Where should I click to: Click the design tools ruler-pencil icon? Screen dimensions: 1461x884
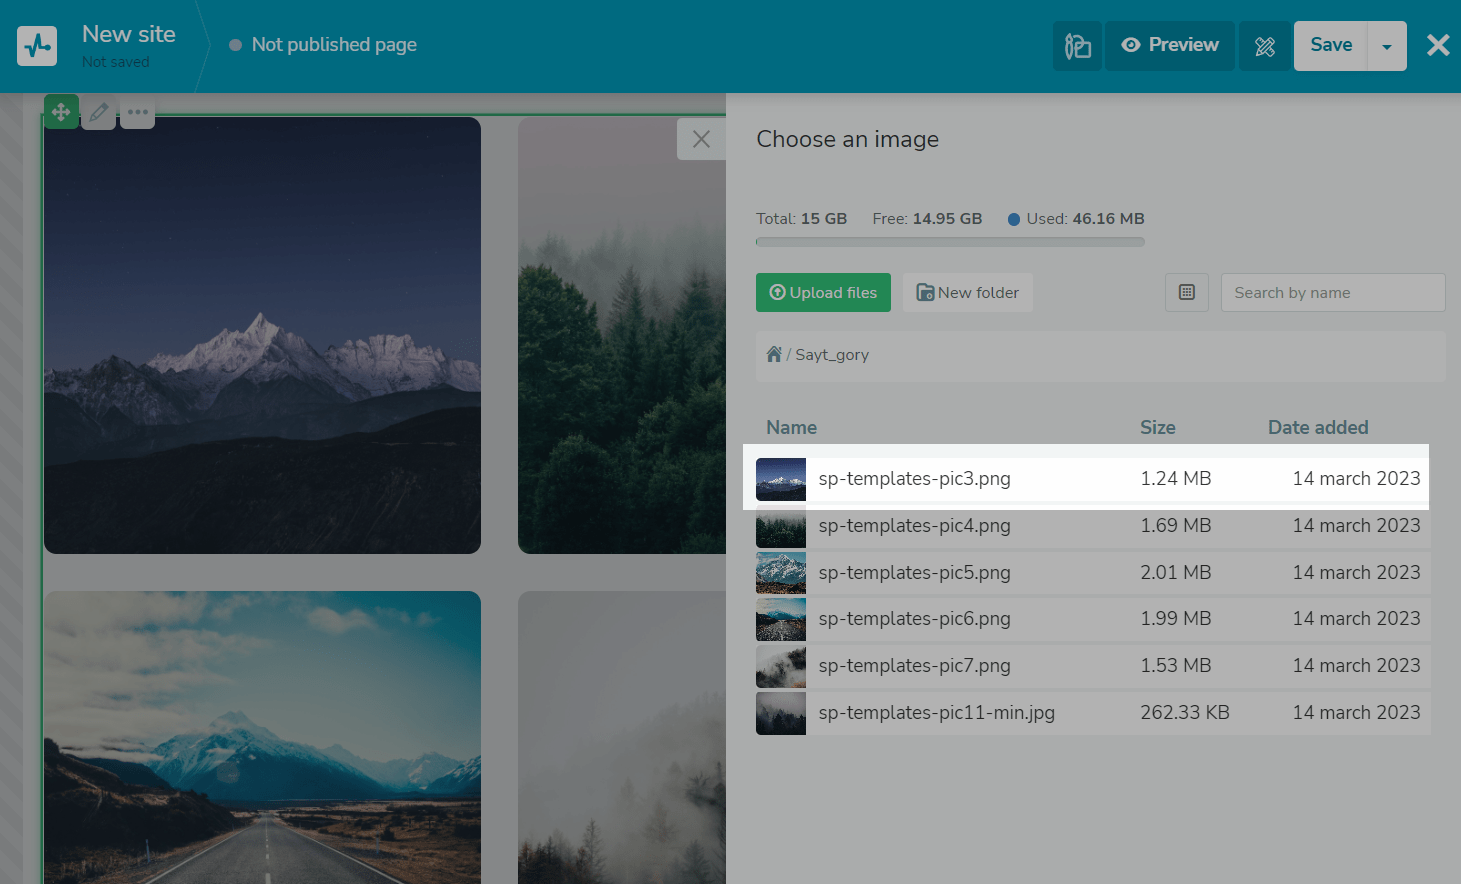(x=1264, y=46)
